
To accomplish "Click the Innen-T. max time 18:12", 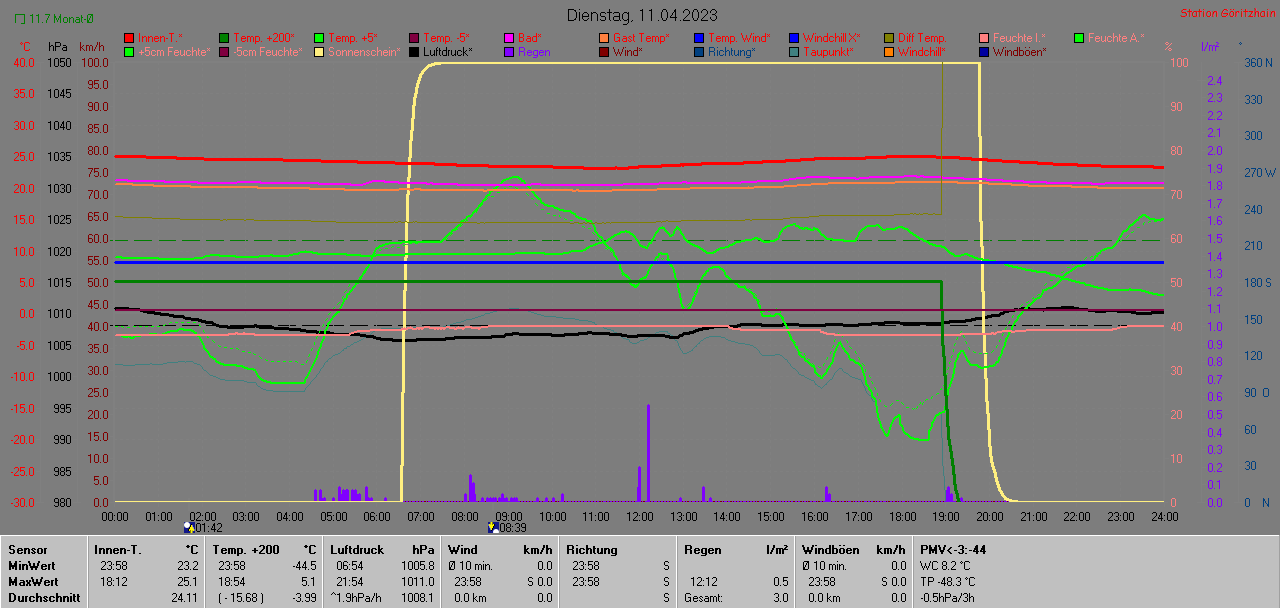I will [x=113, y=582].
